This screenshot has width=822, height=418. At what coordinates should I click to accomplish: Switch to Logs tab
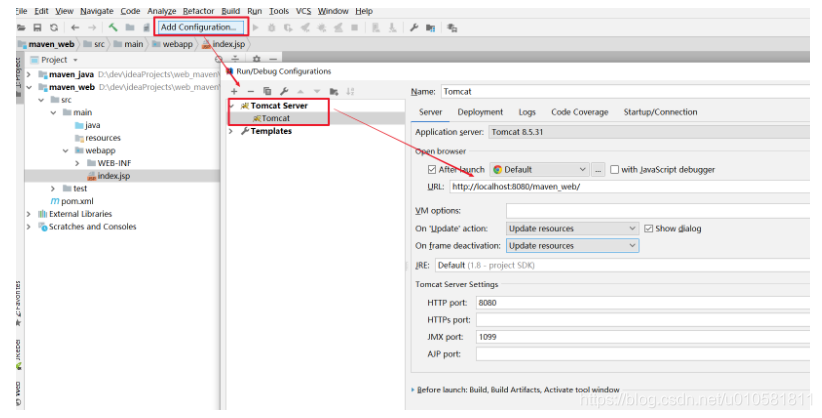pyautogui.click(x=527, y=112)
